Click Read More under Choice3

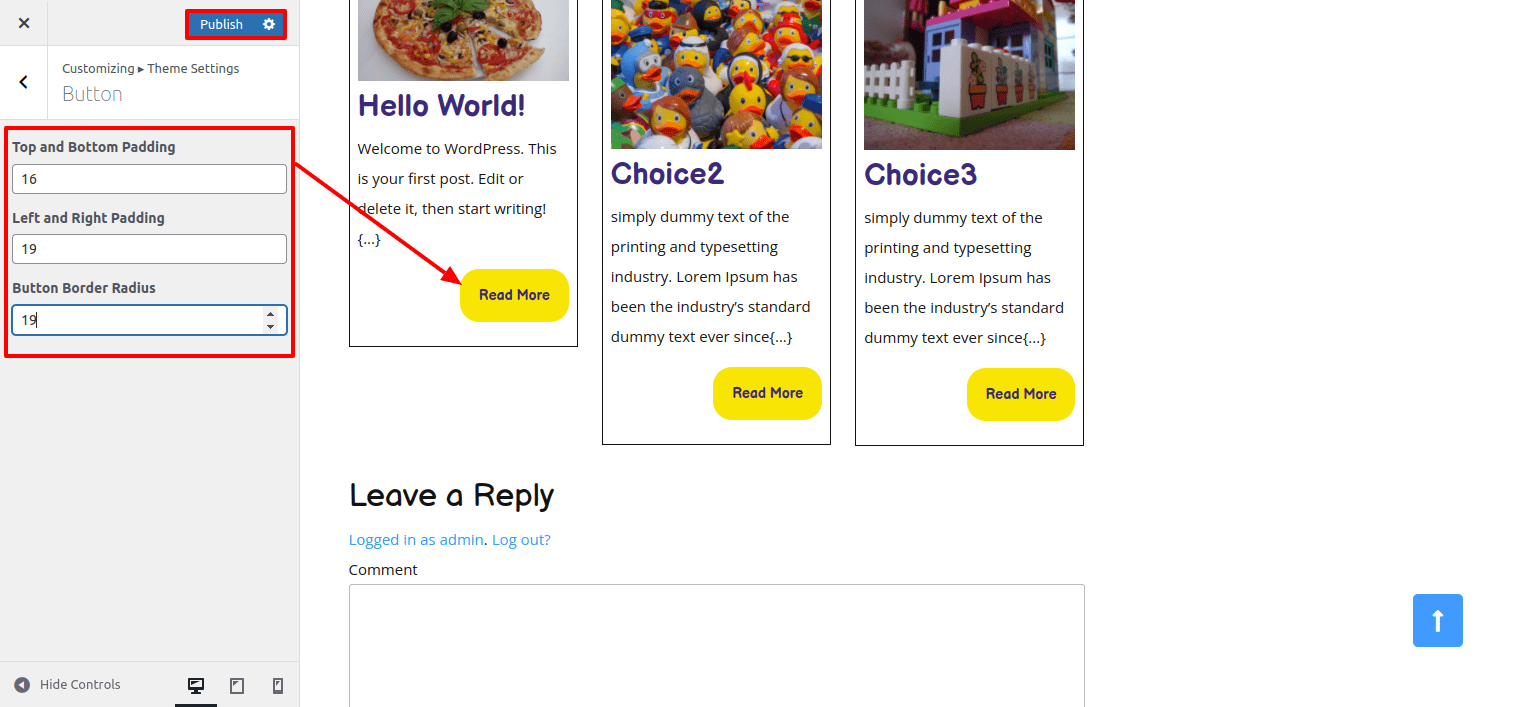1020,394
